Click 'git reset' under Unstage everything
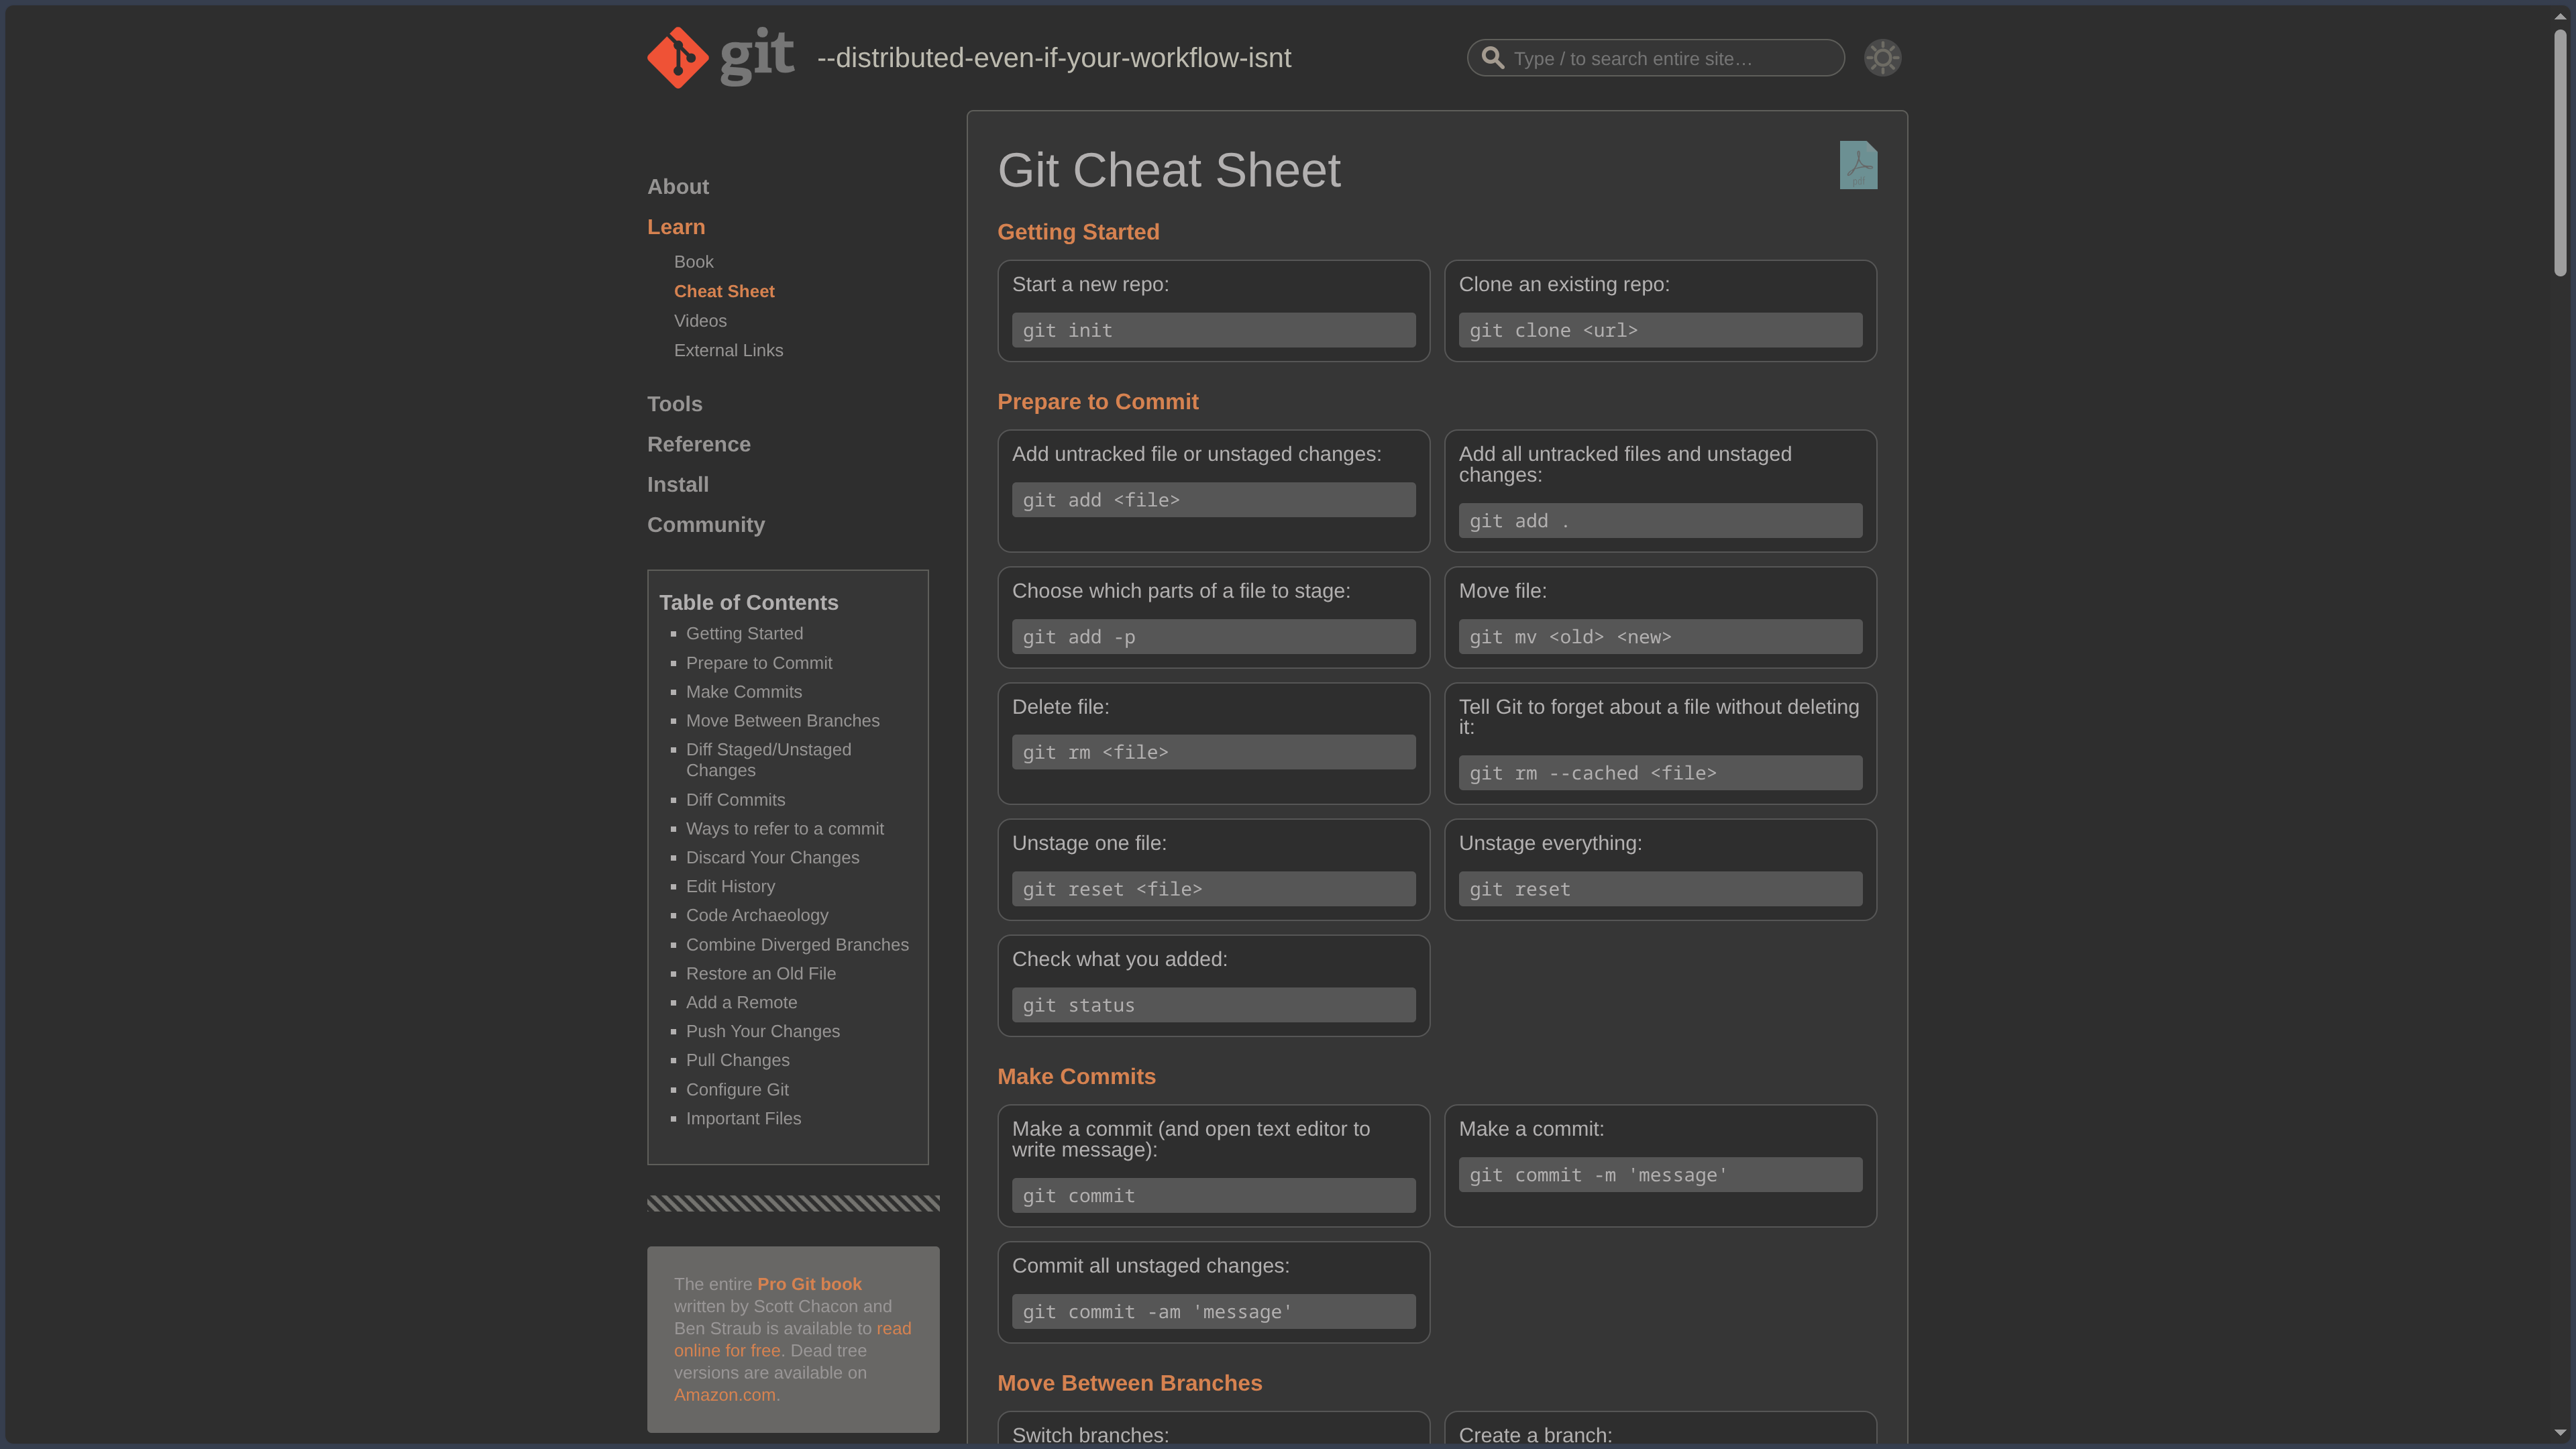 (x=1660, y=889)
